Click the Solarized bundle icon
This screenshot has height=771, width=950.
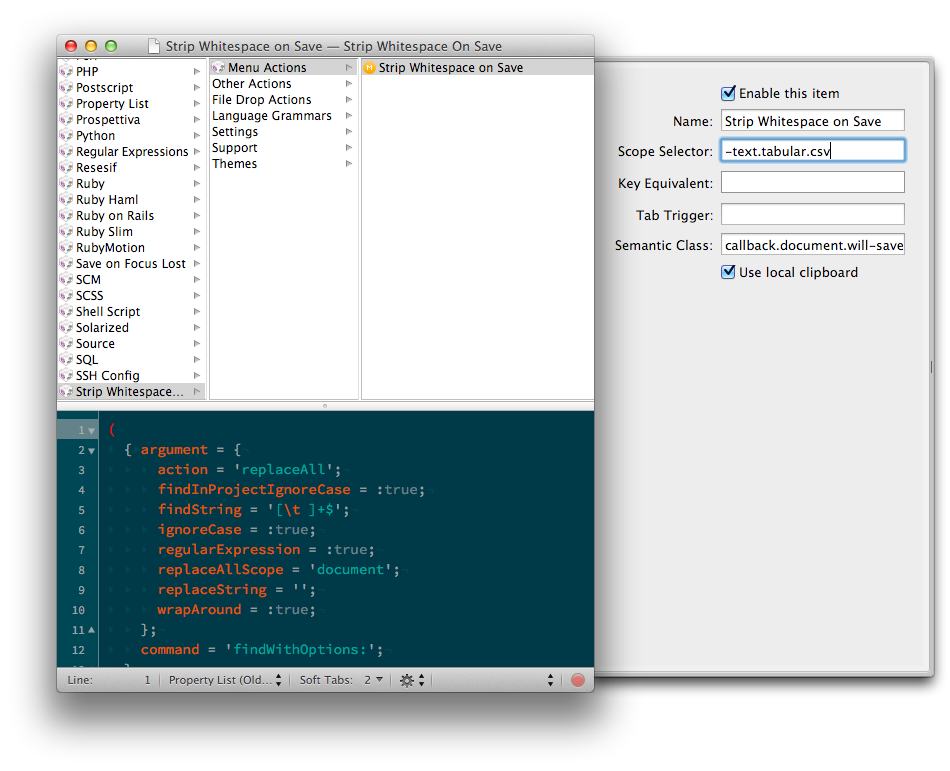pos(66,328)
